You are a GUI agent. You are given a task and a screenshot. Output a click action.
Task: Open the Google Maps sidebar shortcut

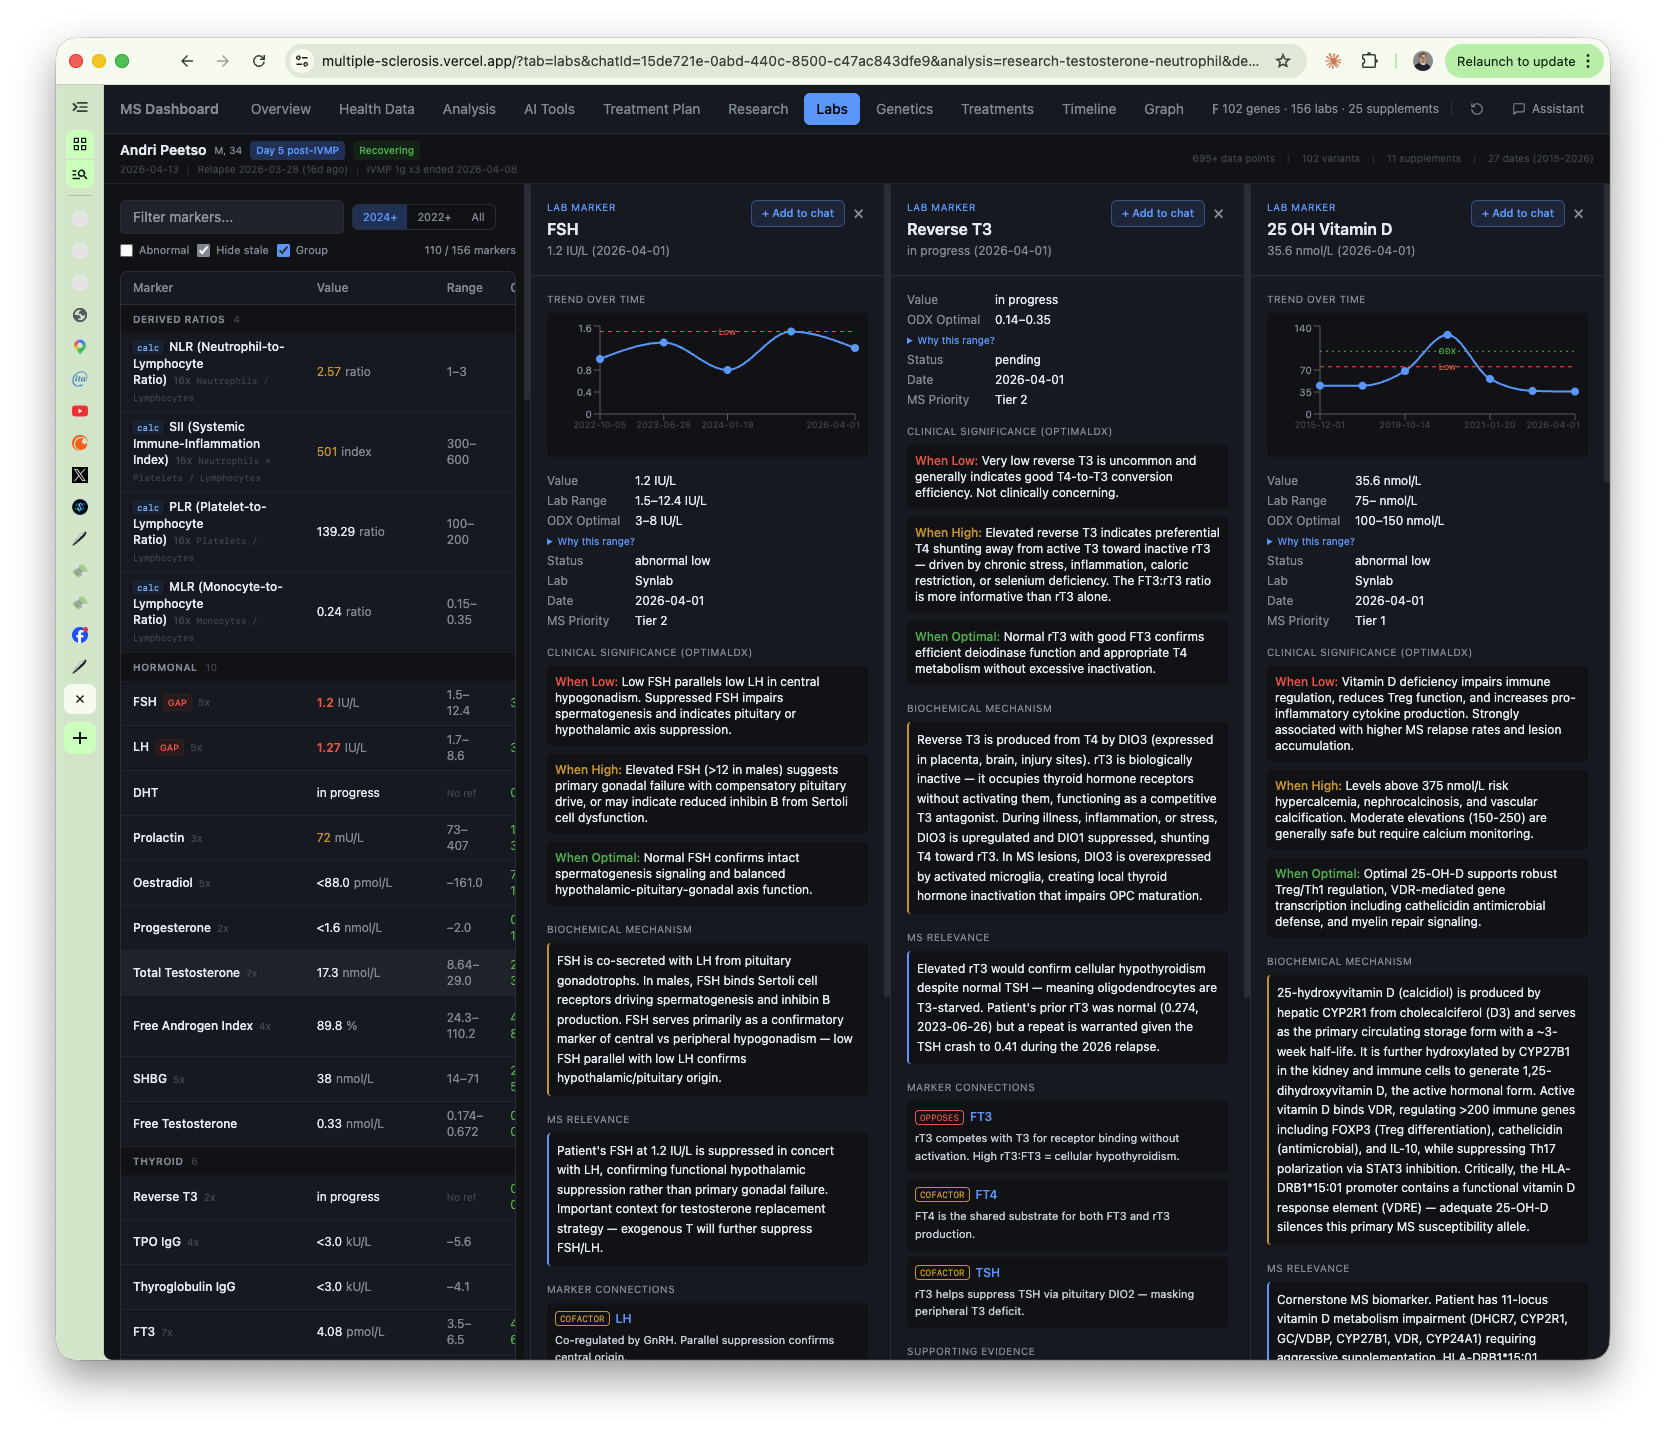click(x=80, y=347)
